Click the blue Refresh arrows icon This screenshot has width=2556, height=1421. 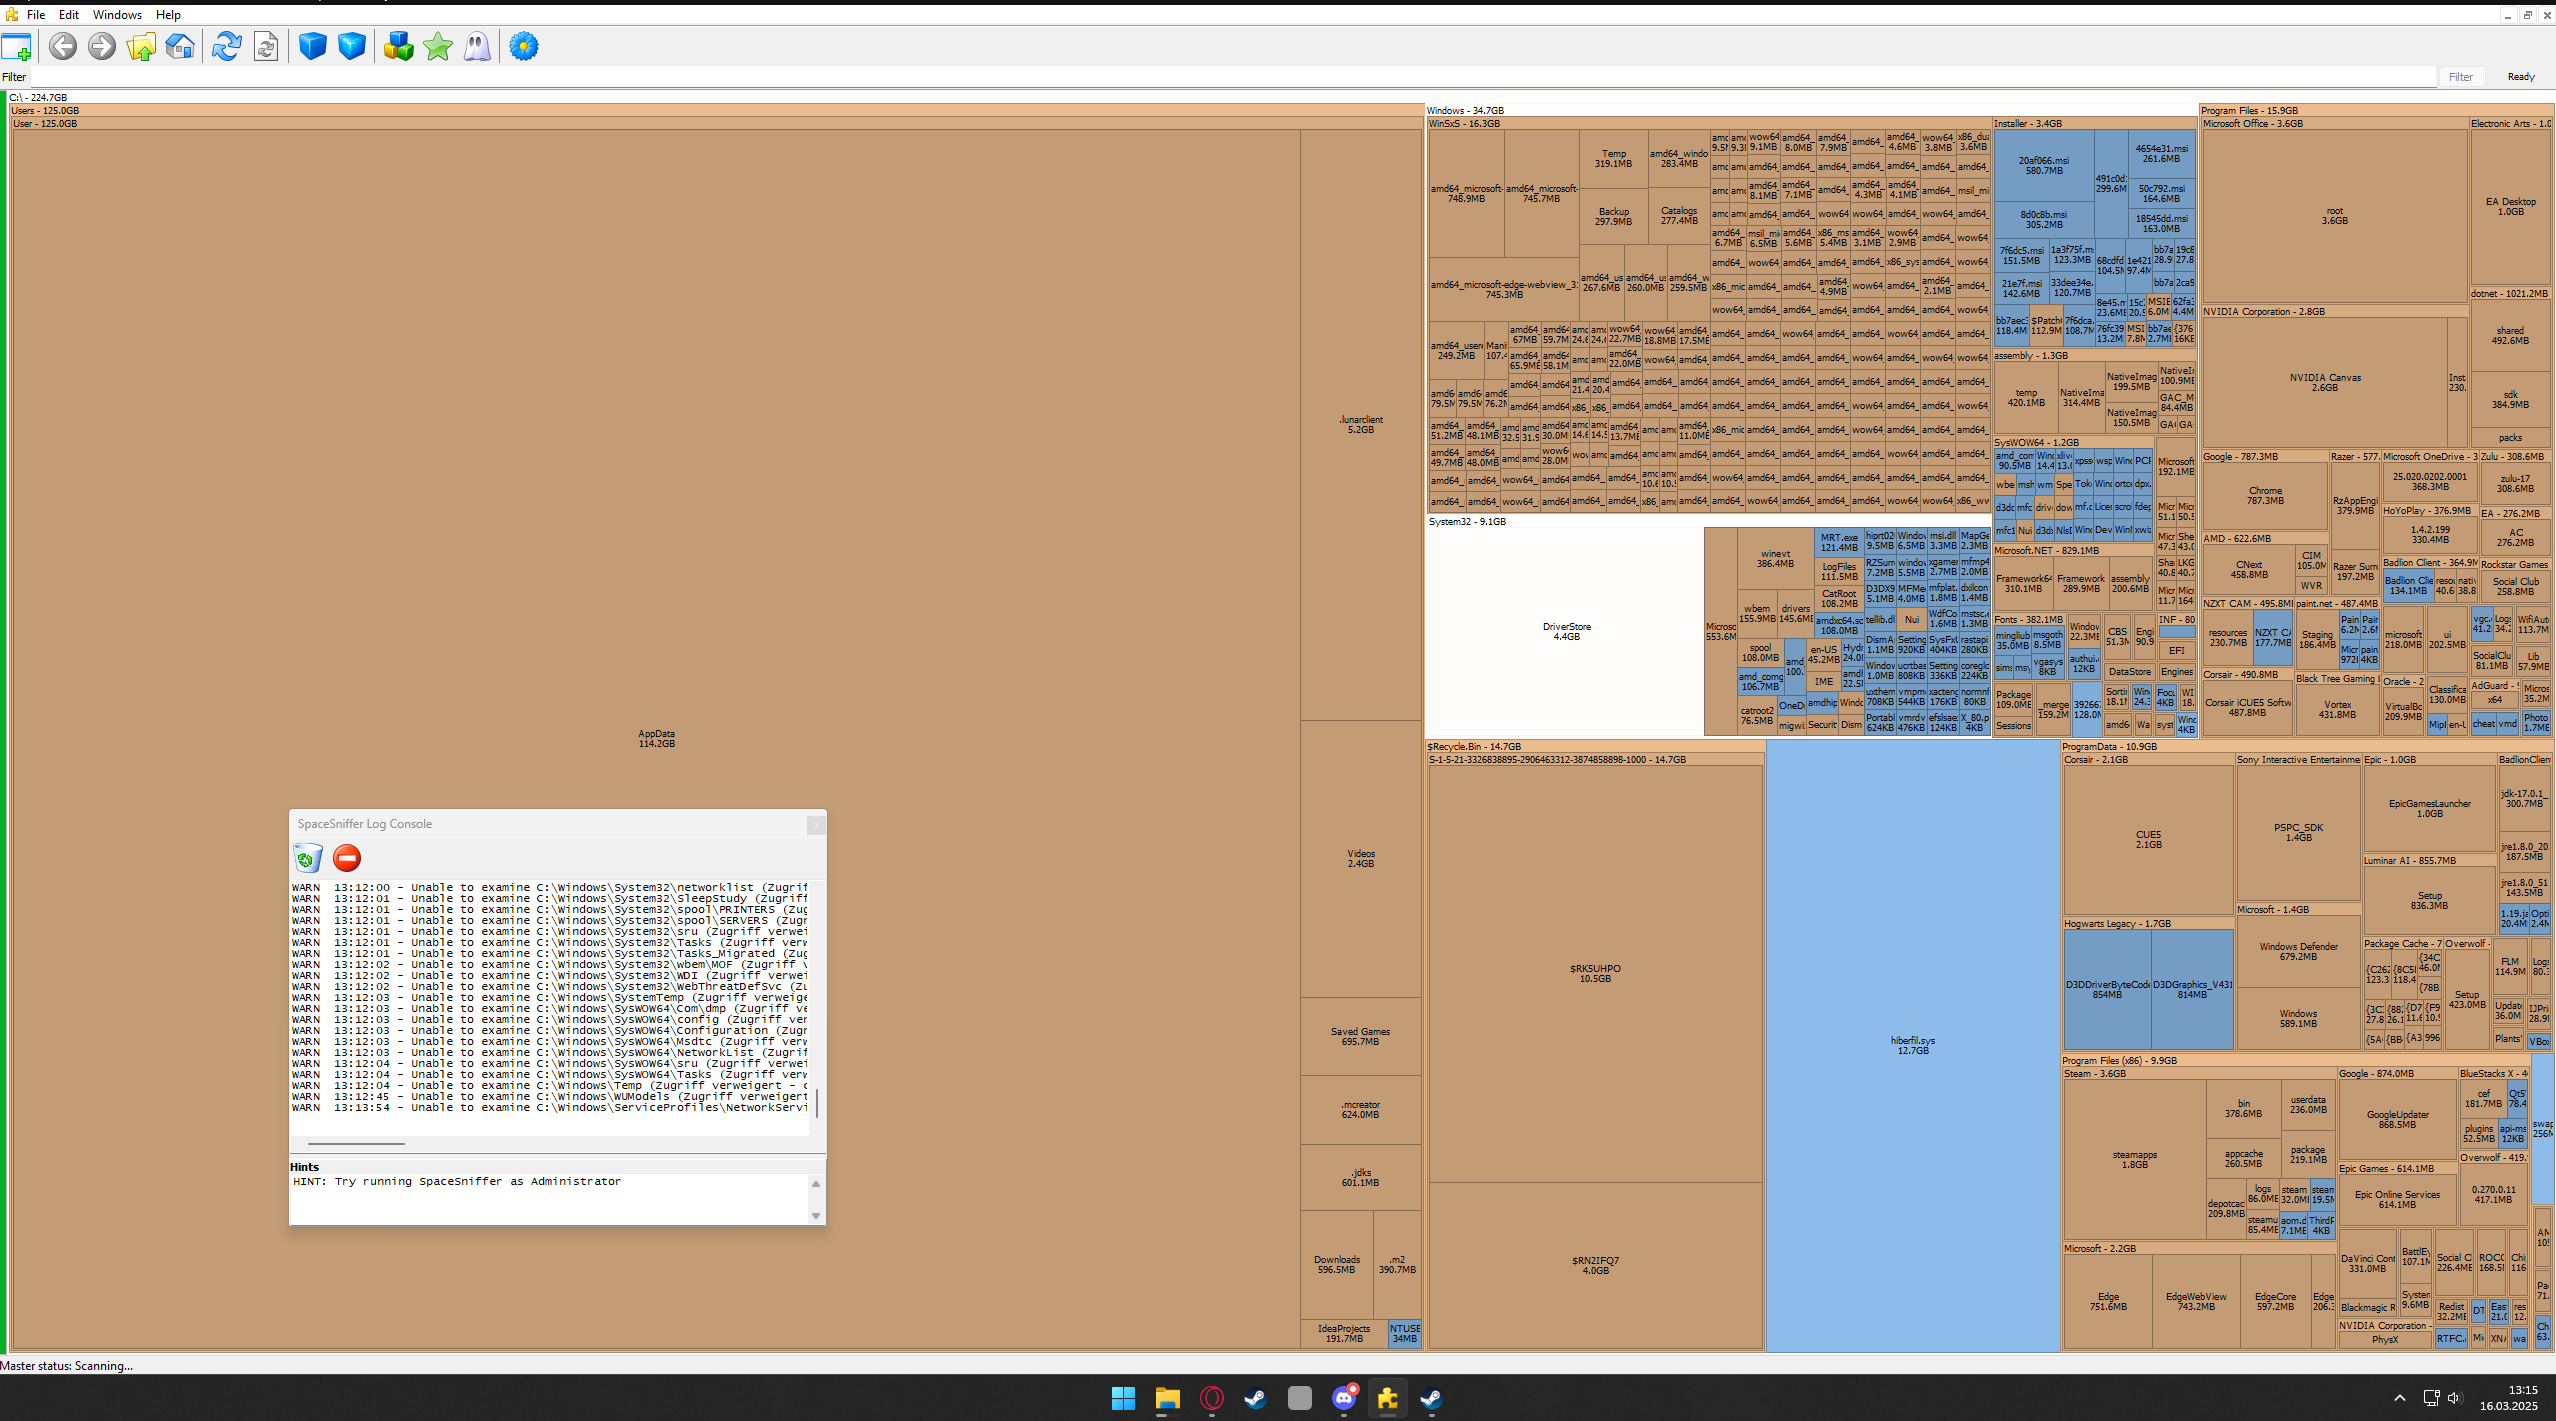(226, 47)
